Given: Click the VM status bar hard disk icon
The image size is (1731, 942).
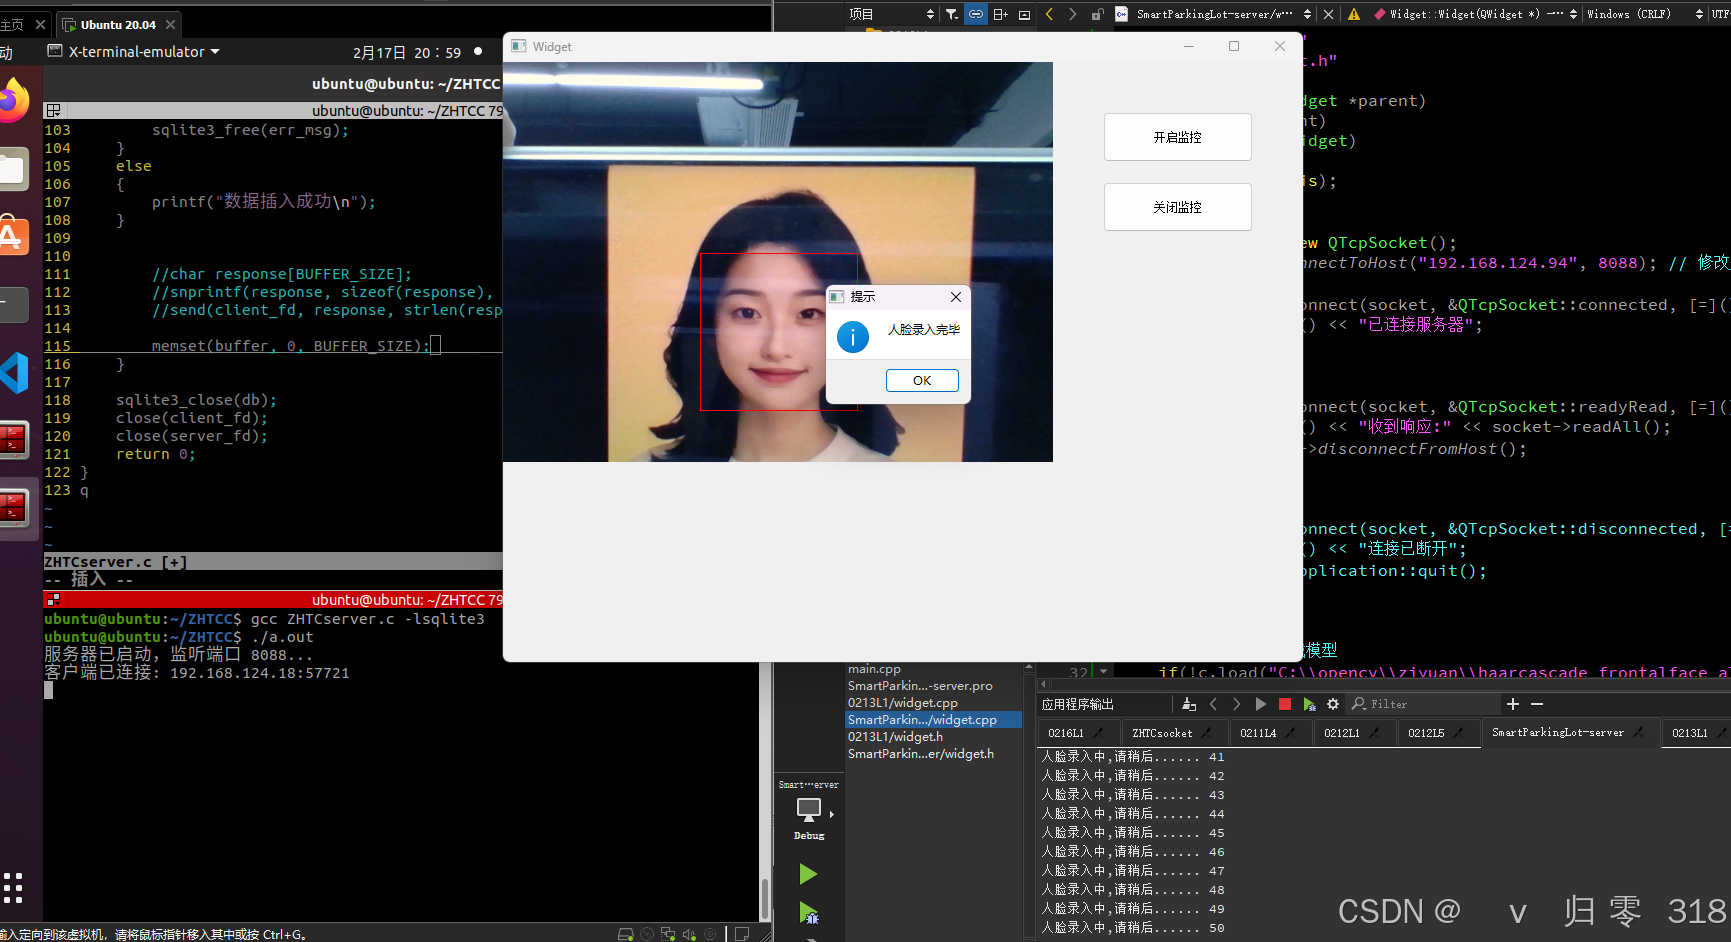Looking at the screenshot, I should coord(625,934).
